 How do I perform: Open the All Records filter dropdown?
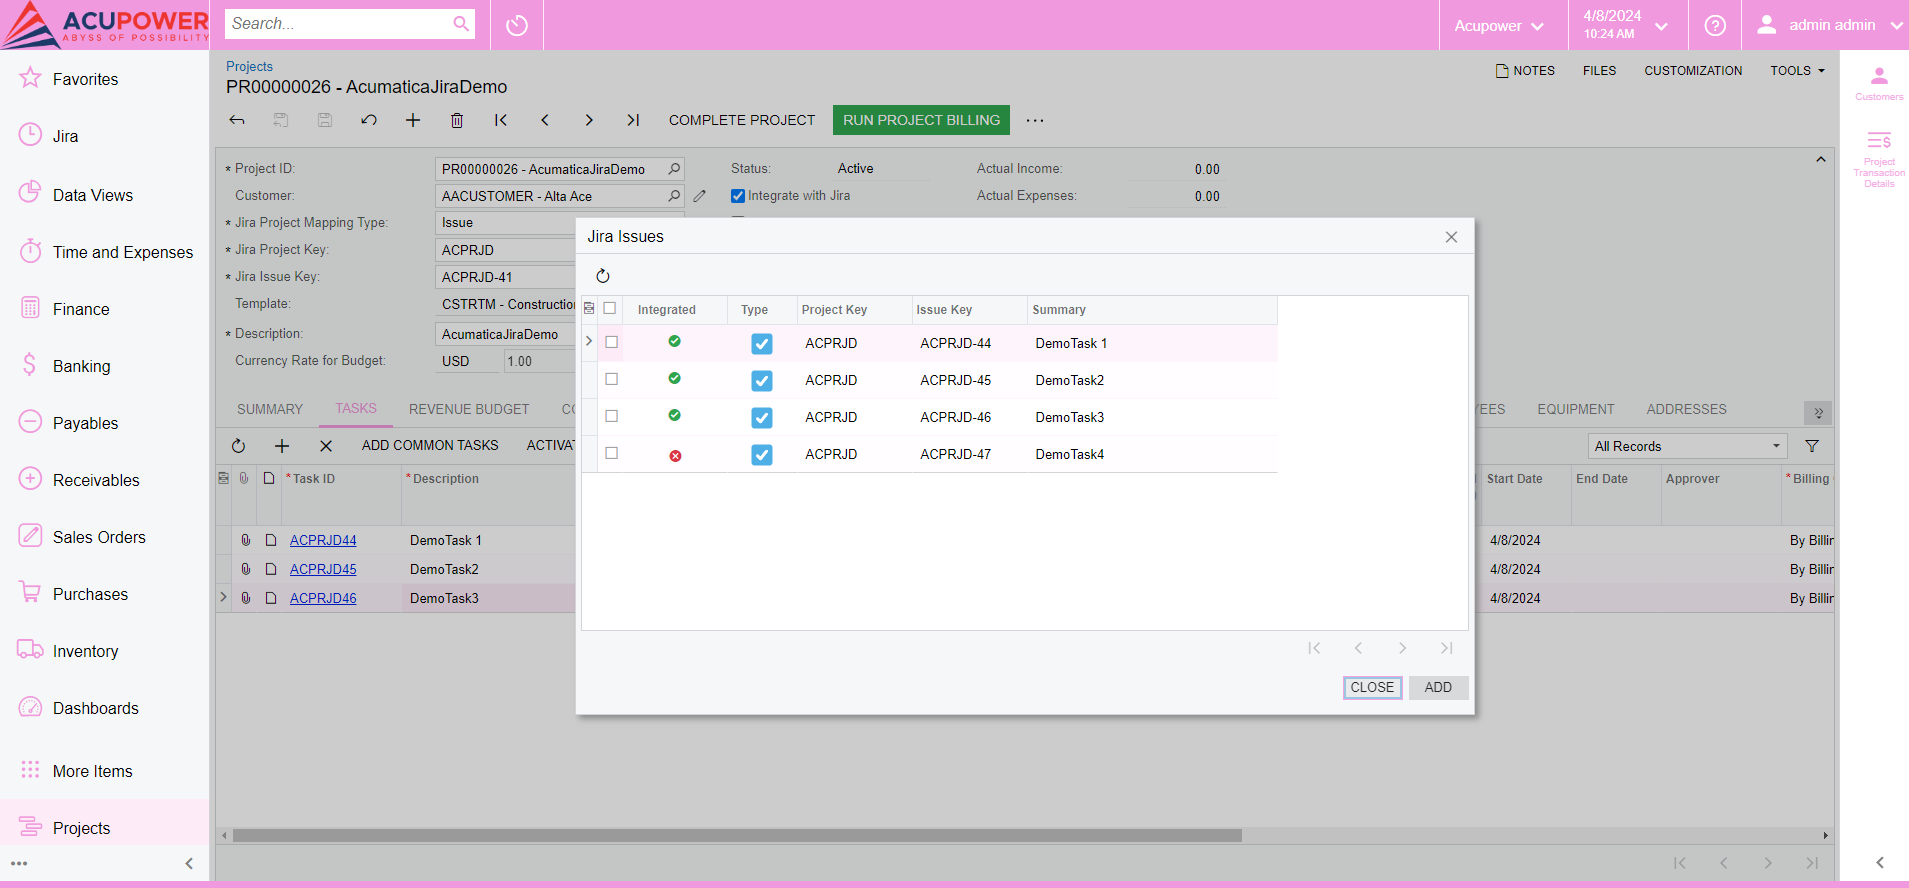pos(1687,446)
